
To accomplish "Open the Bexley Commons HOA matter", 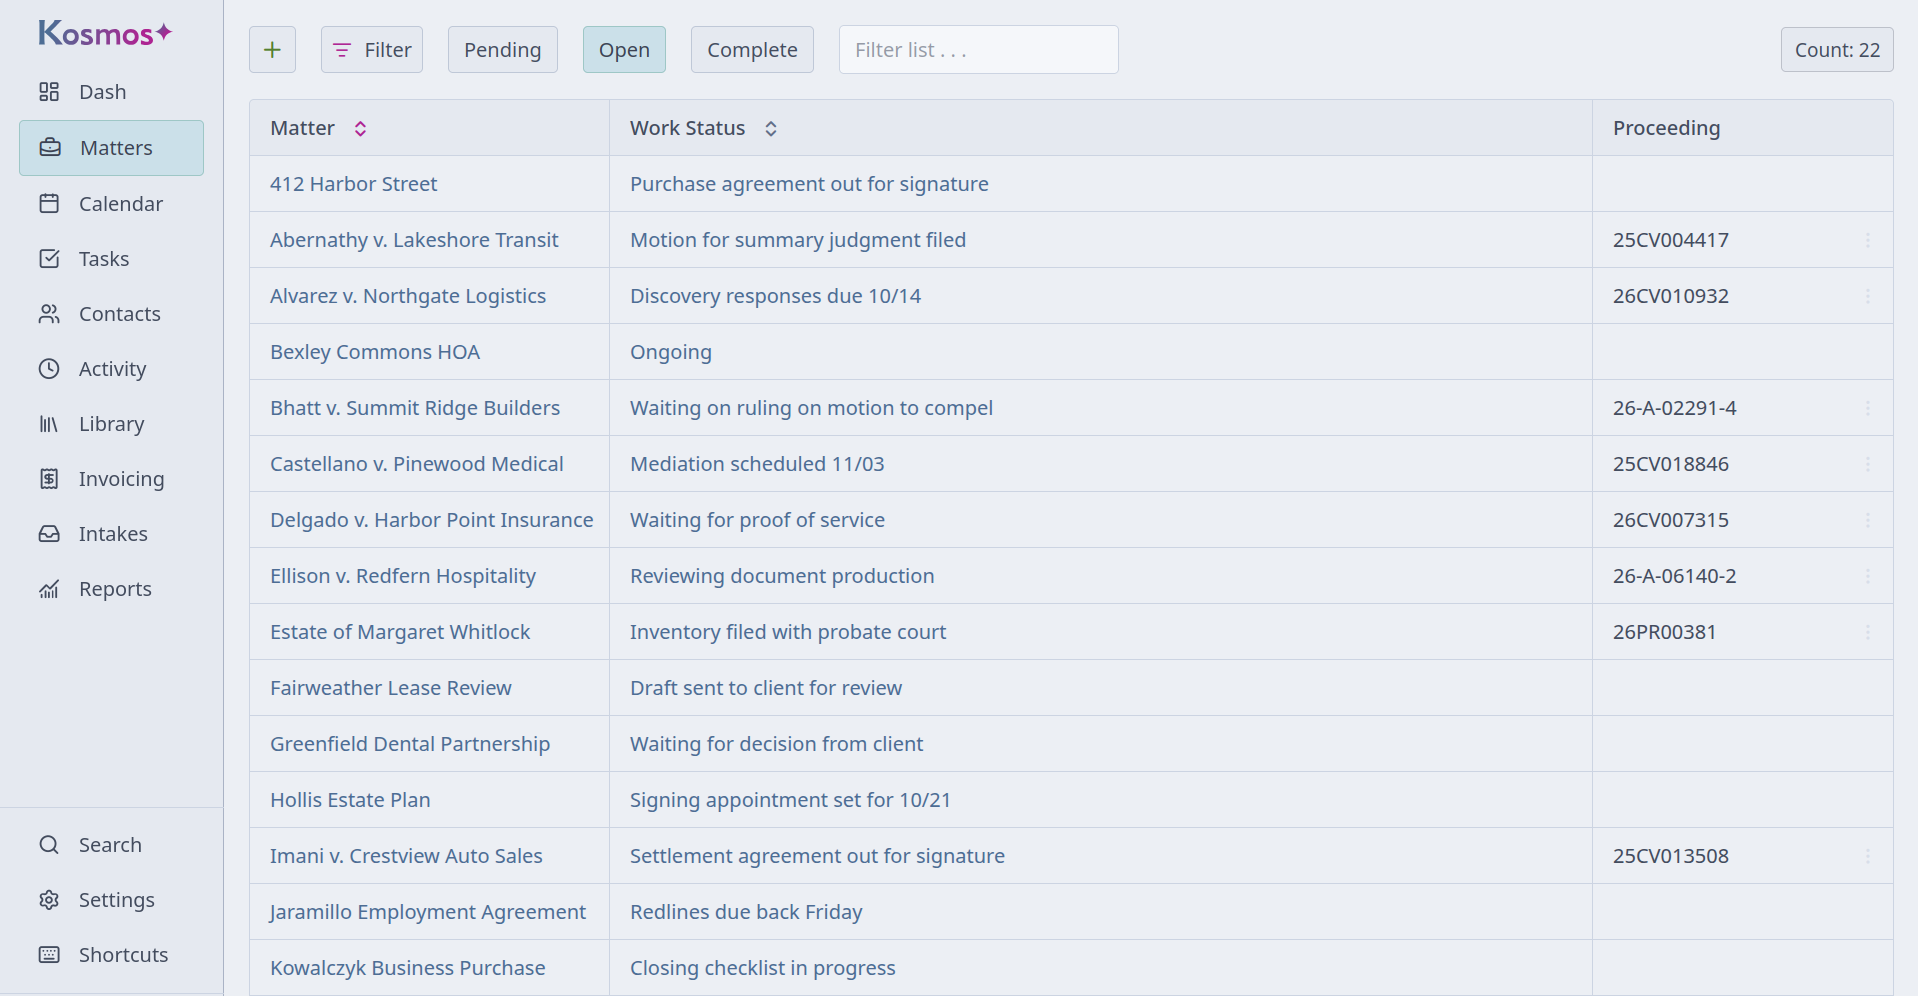I will [x=375, y=352].
